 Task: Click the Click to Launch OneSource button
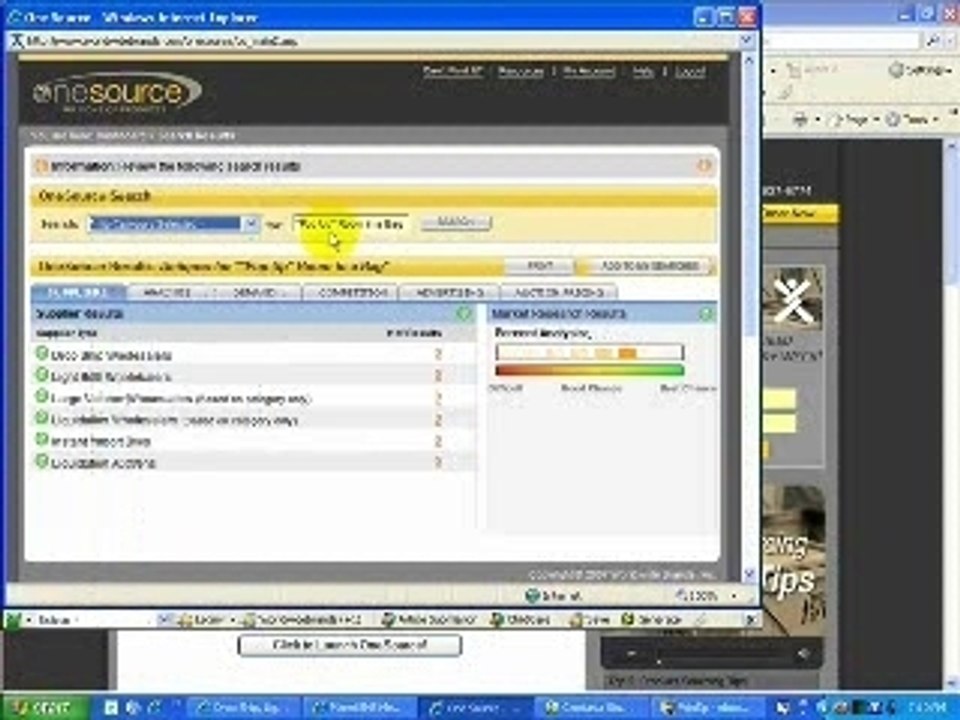pos(350,645)
